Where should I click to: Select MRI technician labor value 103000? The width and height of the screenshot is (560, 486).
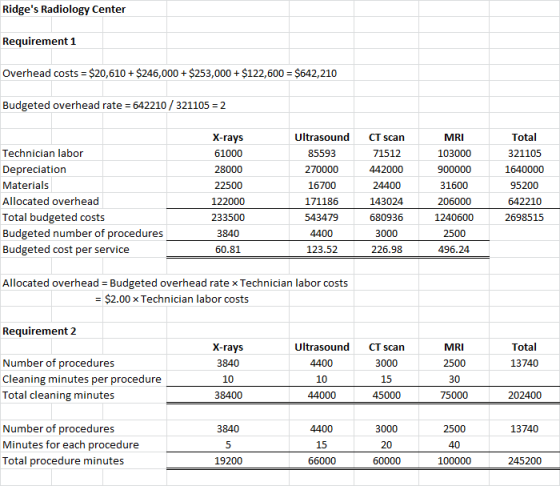coord(454,154)
